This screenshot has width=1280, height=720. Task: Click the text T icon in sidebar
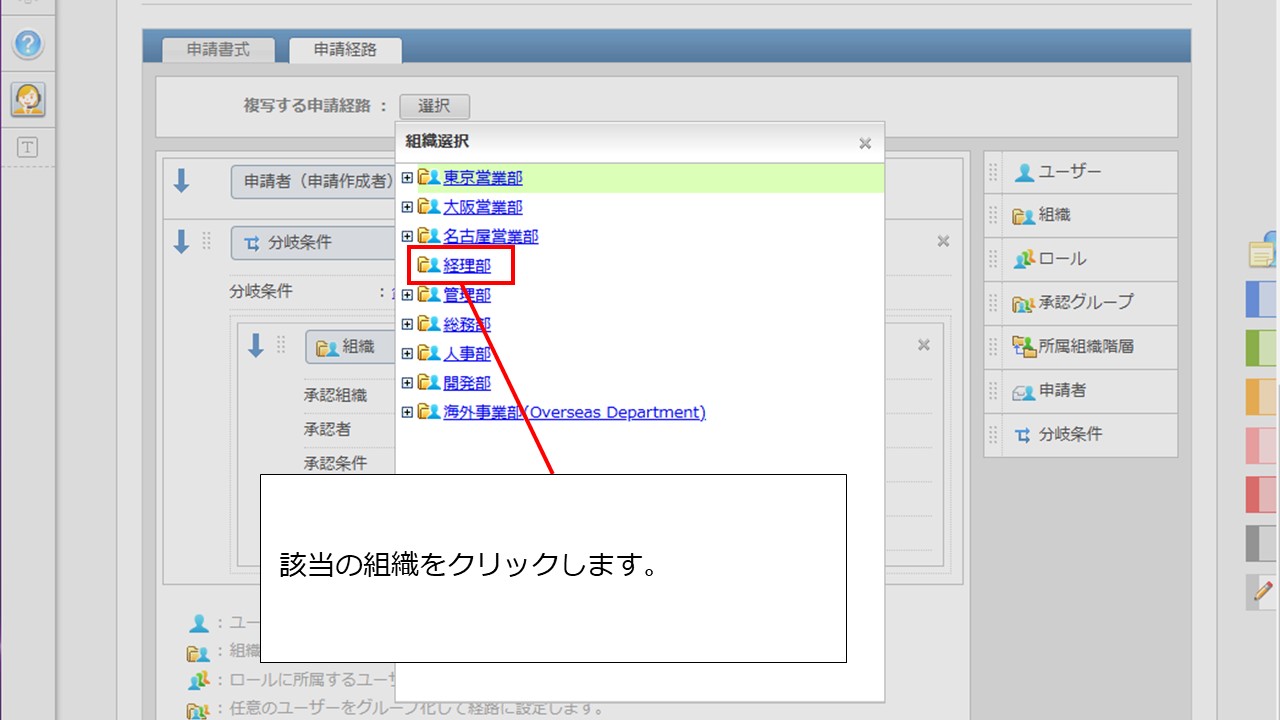(28, 147)
